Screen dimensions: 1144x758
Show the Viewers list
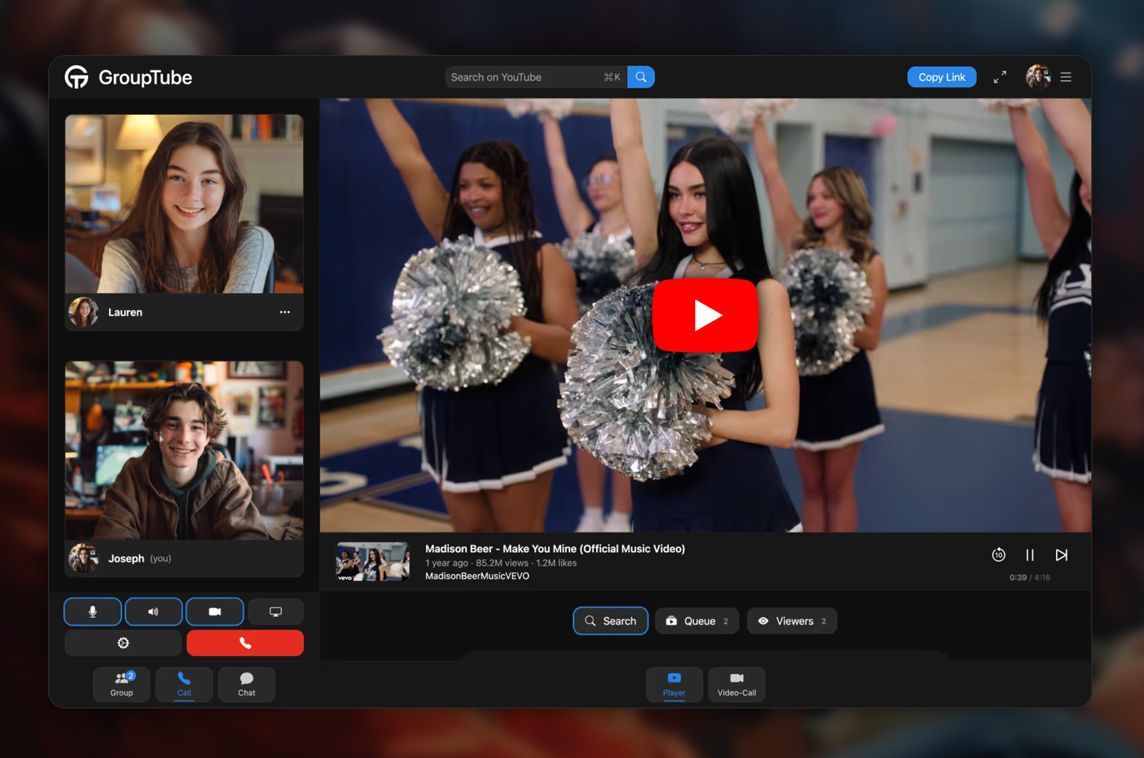pos(792,621)
